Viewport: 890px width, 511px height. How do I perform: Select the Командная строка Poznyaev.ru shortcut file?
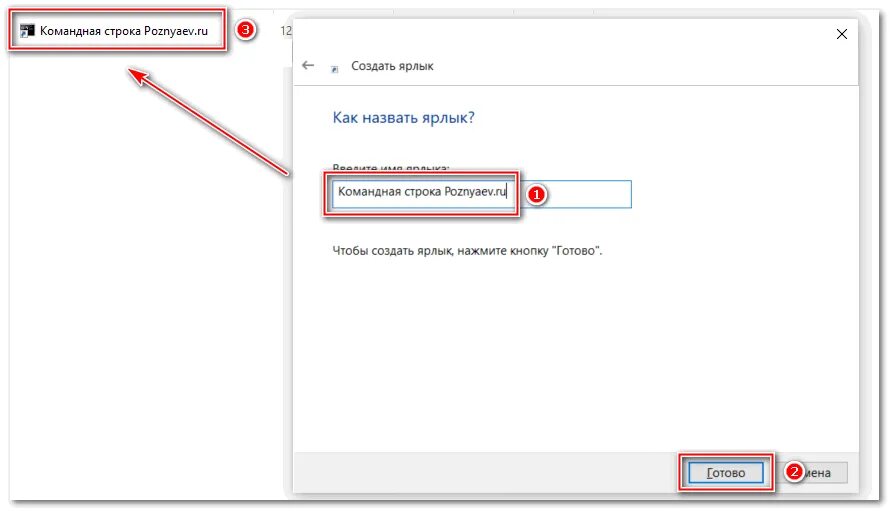pos(115,31)
